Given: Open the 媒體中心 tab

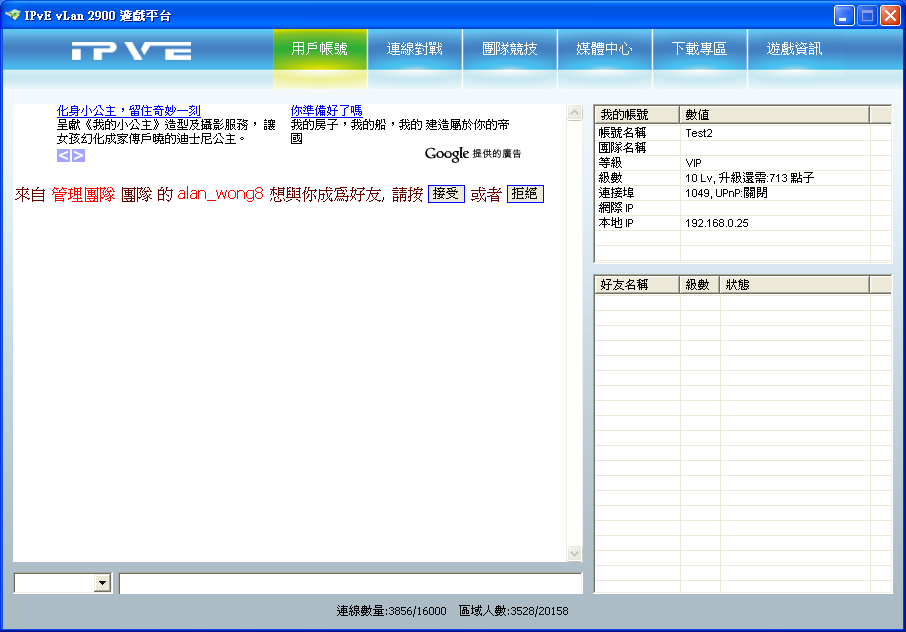Looking at the screenshot, I should coord(604,49).
